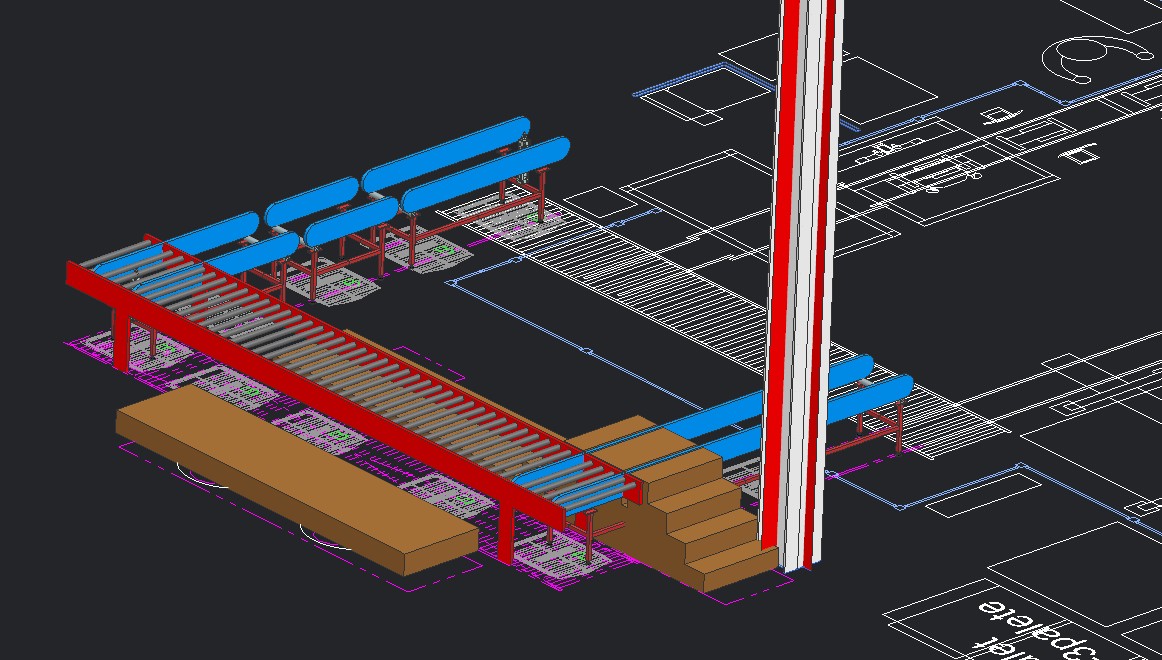Screen dimensions: 1162x660
Task: Select the tall red and white vertical column
Action: point(801,285)
